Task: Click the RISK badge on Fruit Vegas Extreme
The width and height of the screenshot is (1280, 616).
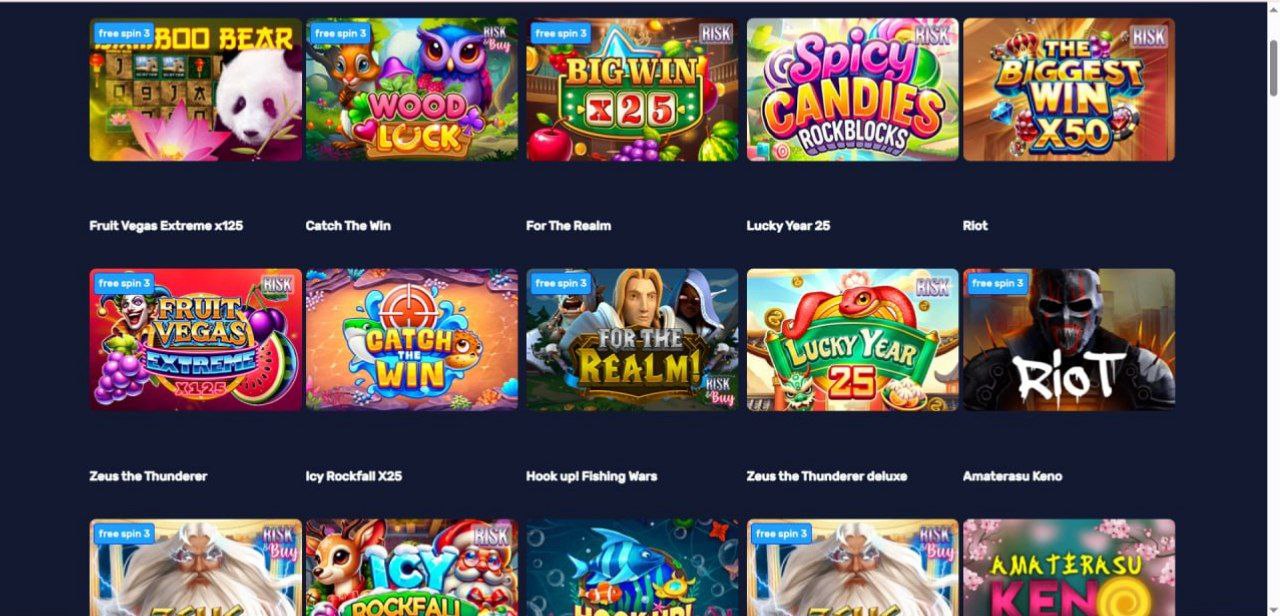Action: click(x=277, y=285)
